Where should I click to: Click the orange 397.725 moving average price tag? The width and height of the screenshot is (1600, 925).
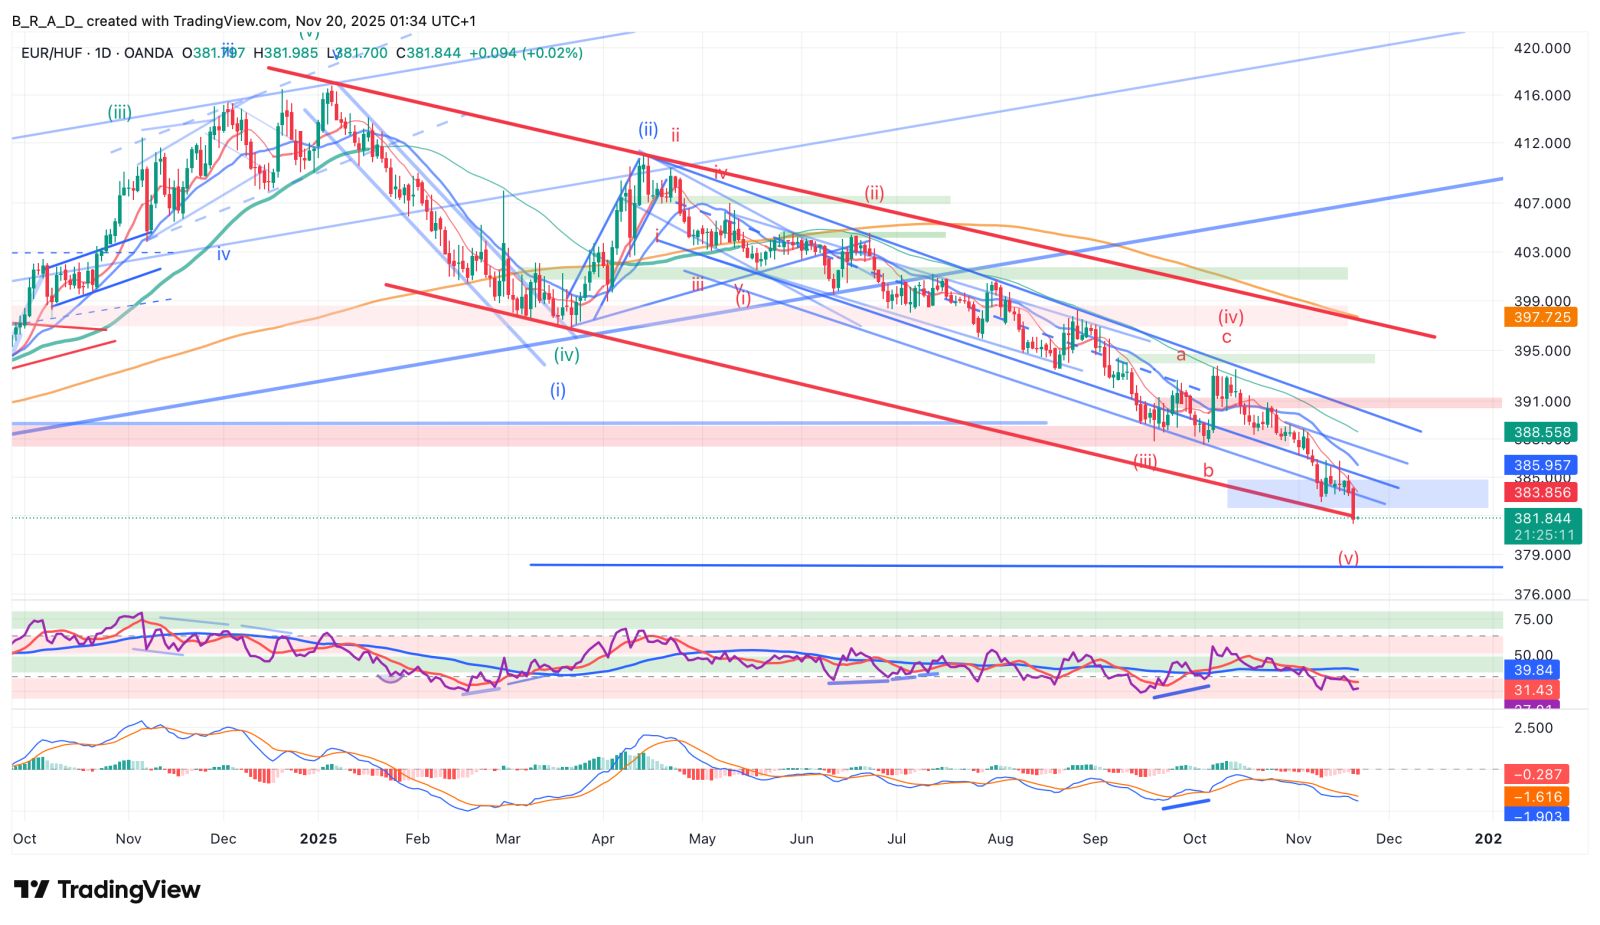(x=1542, y=317)
